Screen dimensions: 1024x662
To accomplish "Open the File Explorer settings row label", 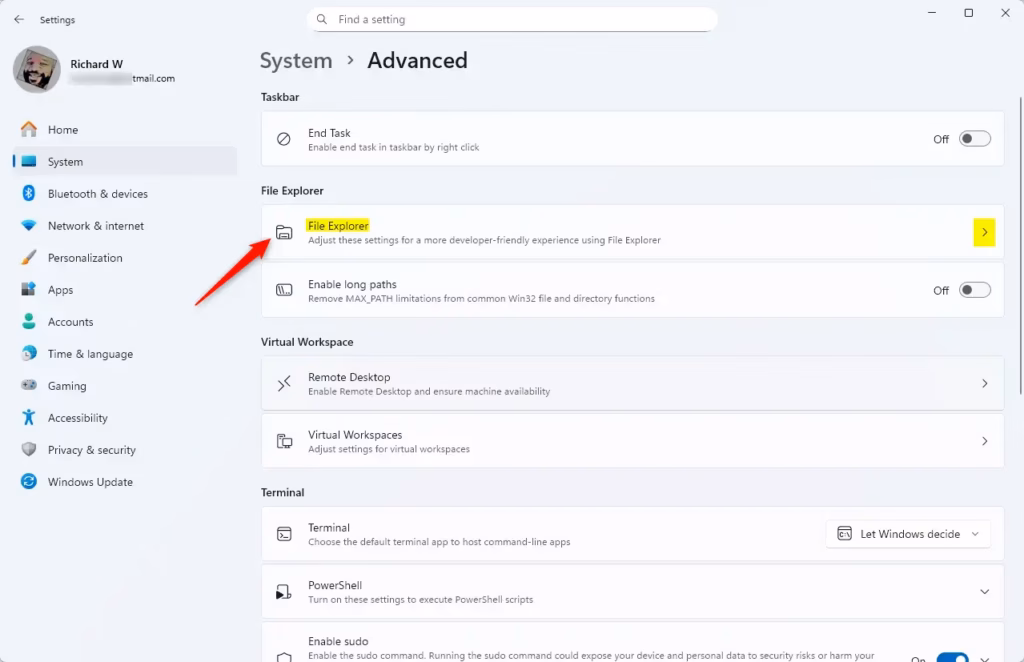I will (338, 225).
